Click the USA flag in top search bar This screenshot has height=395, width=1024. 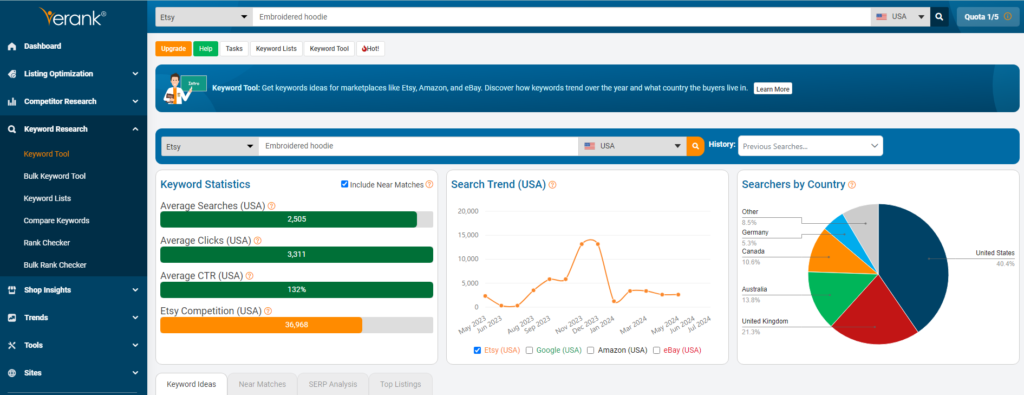pyautogui.click(x=882, y=17)
